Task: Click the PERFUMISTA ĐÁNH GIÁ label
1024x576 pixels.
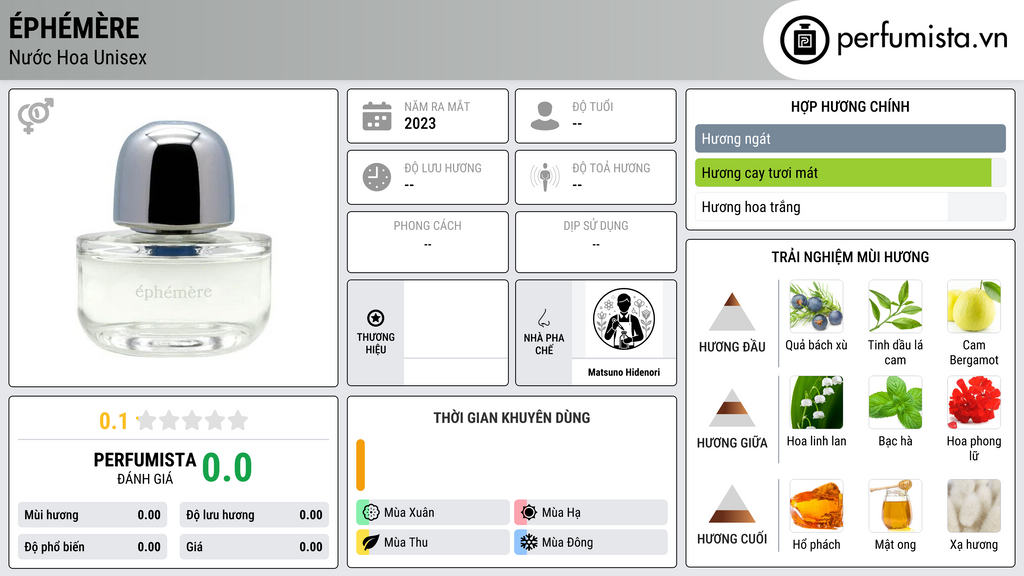Action: pos(145,468)
